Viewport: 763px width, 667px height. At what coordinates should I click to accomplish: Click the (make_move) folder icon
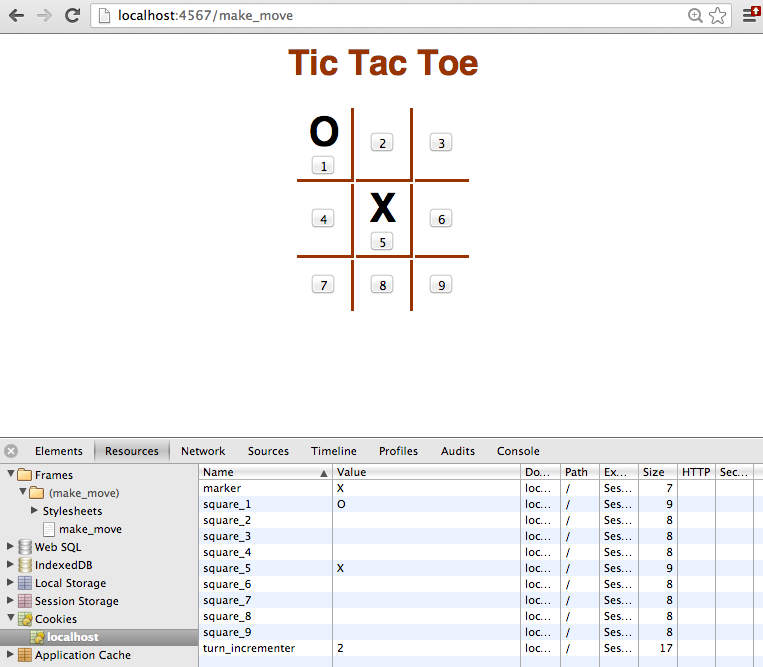point(36,493)
